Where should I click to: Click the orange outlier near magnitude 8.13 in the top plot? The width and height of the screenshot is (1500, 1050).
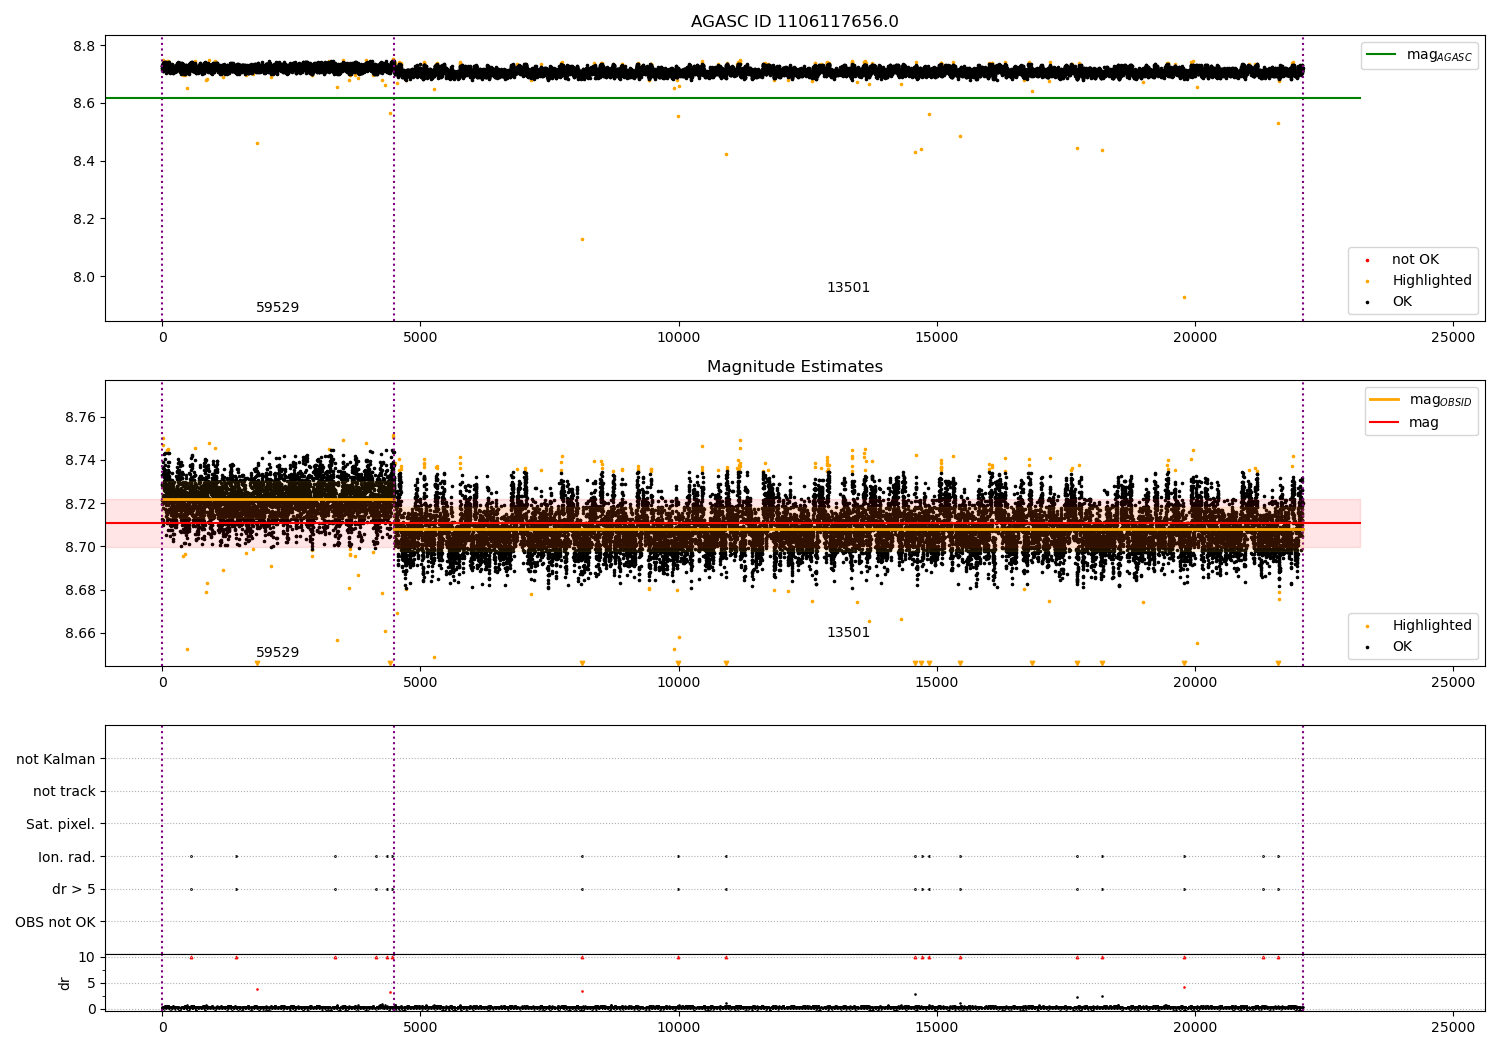tap(582, 239)
